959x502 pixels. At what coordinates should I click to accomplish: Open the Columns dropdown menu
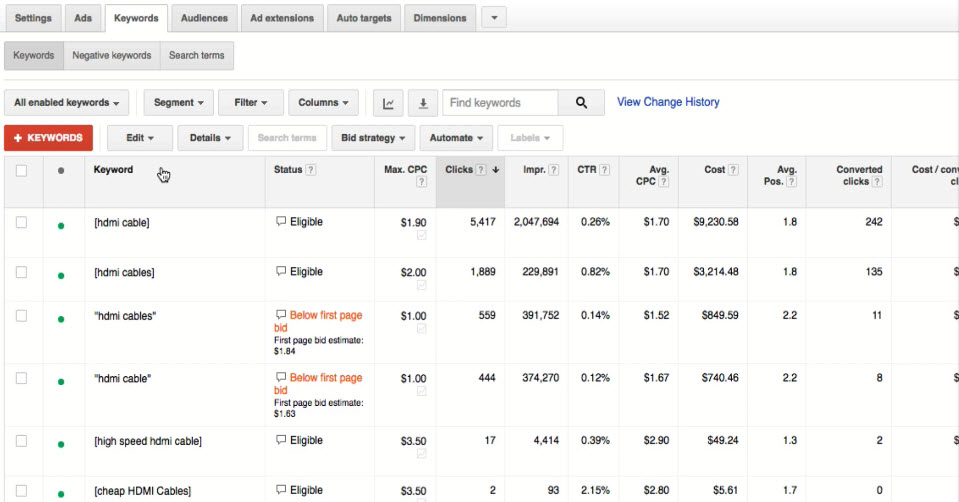click(x=322, y=103)
